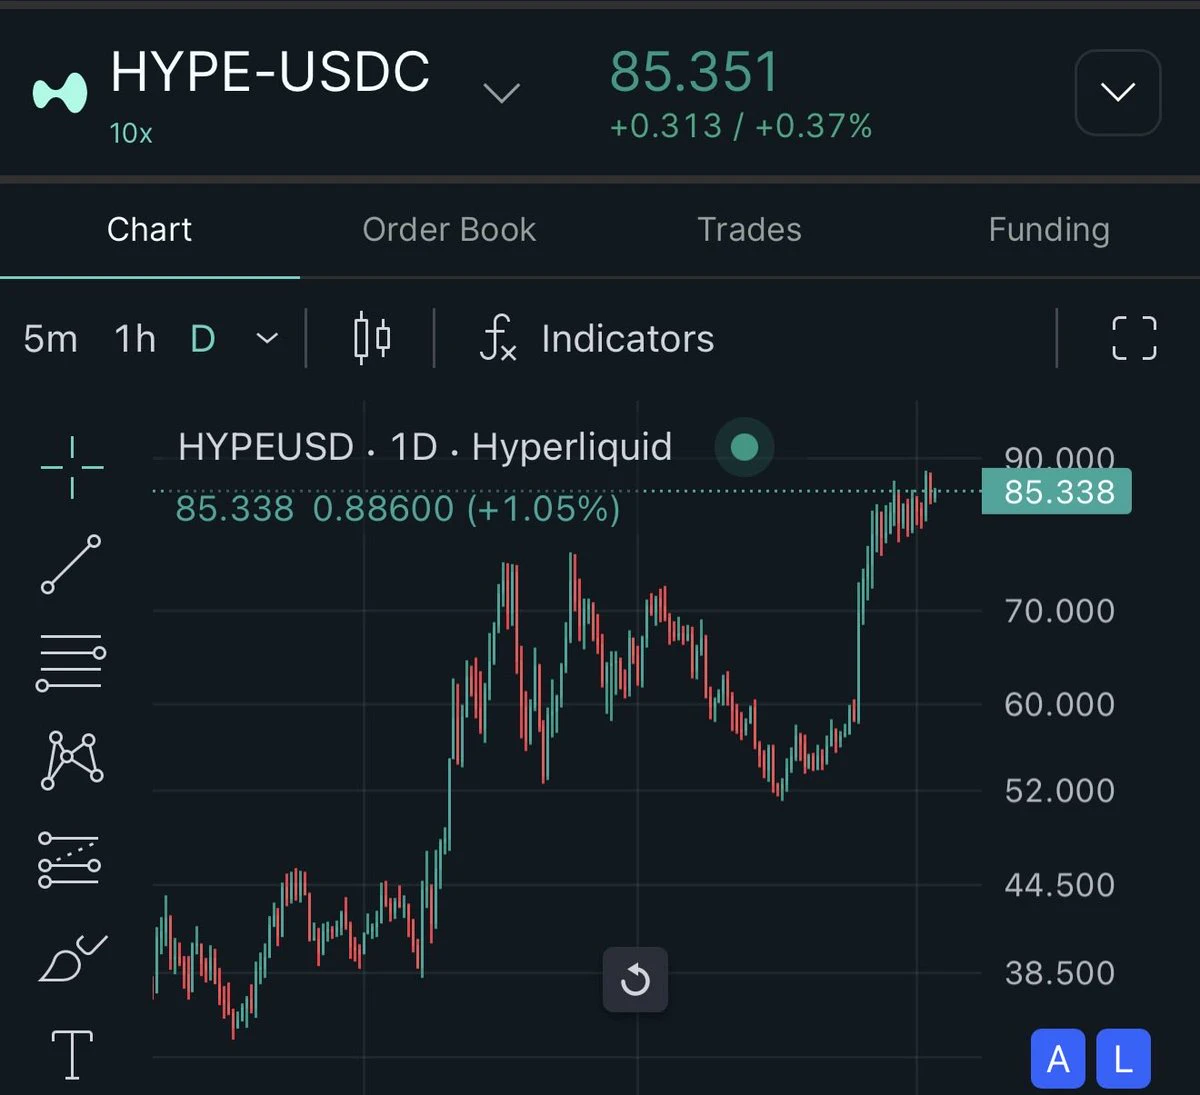Open the forecasting and measurement tool
This screenshot has height=1095, width=1200.
[x=70, y=860]
